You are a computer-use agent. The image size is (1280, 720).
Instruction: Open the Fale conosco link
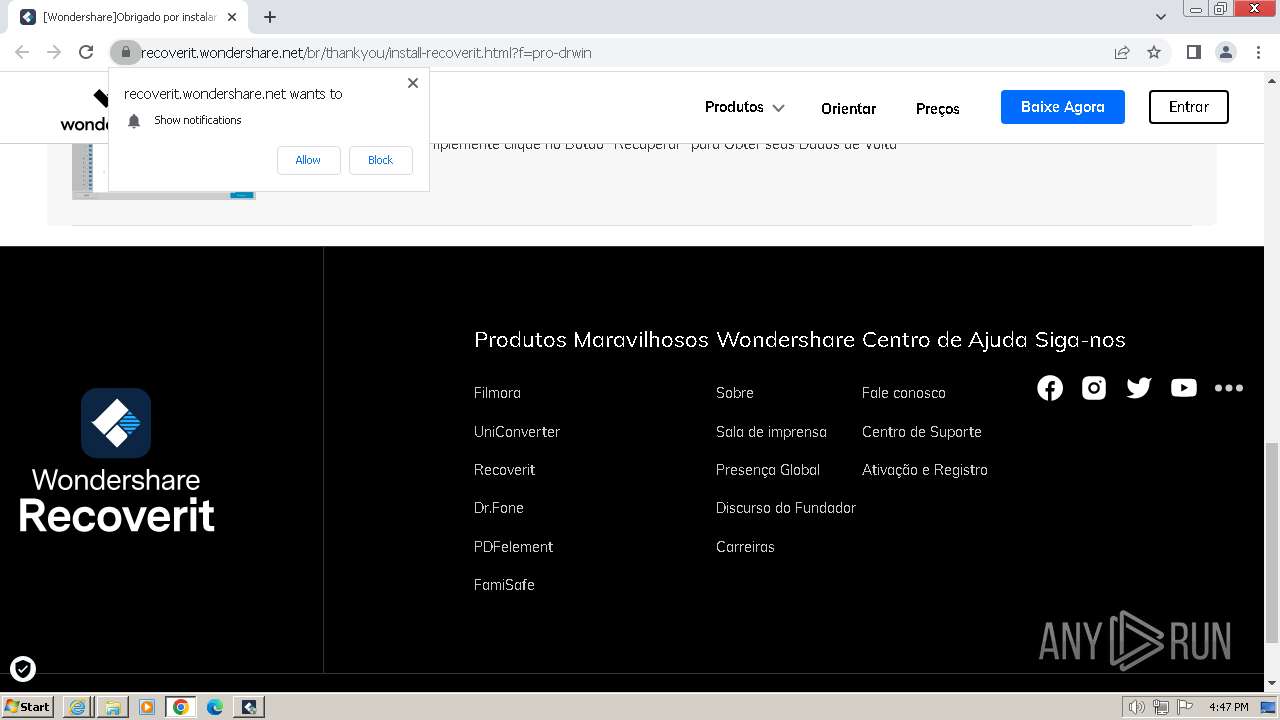click(x=903, y=393)
